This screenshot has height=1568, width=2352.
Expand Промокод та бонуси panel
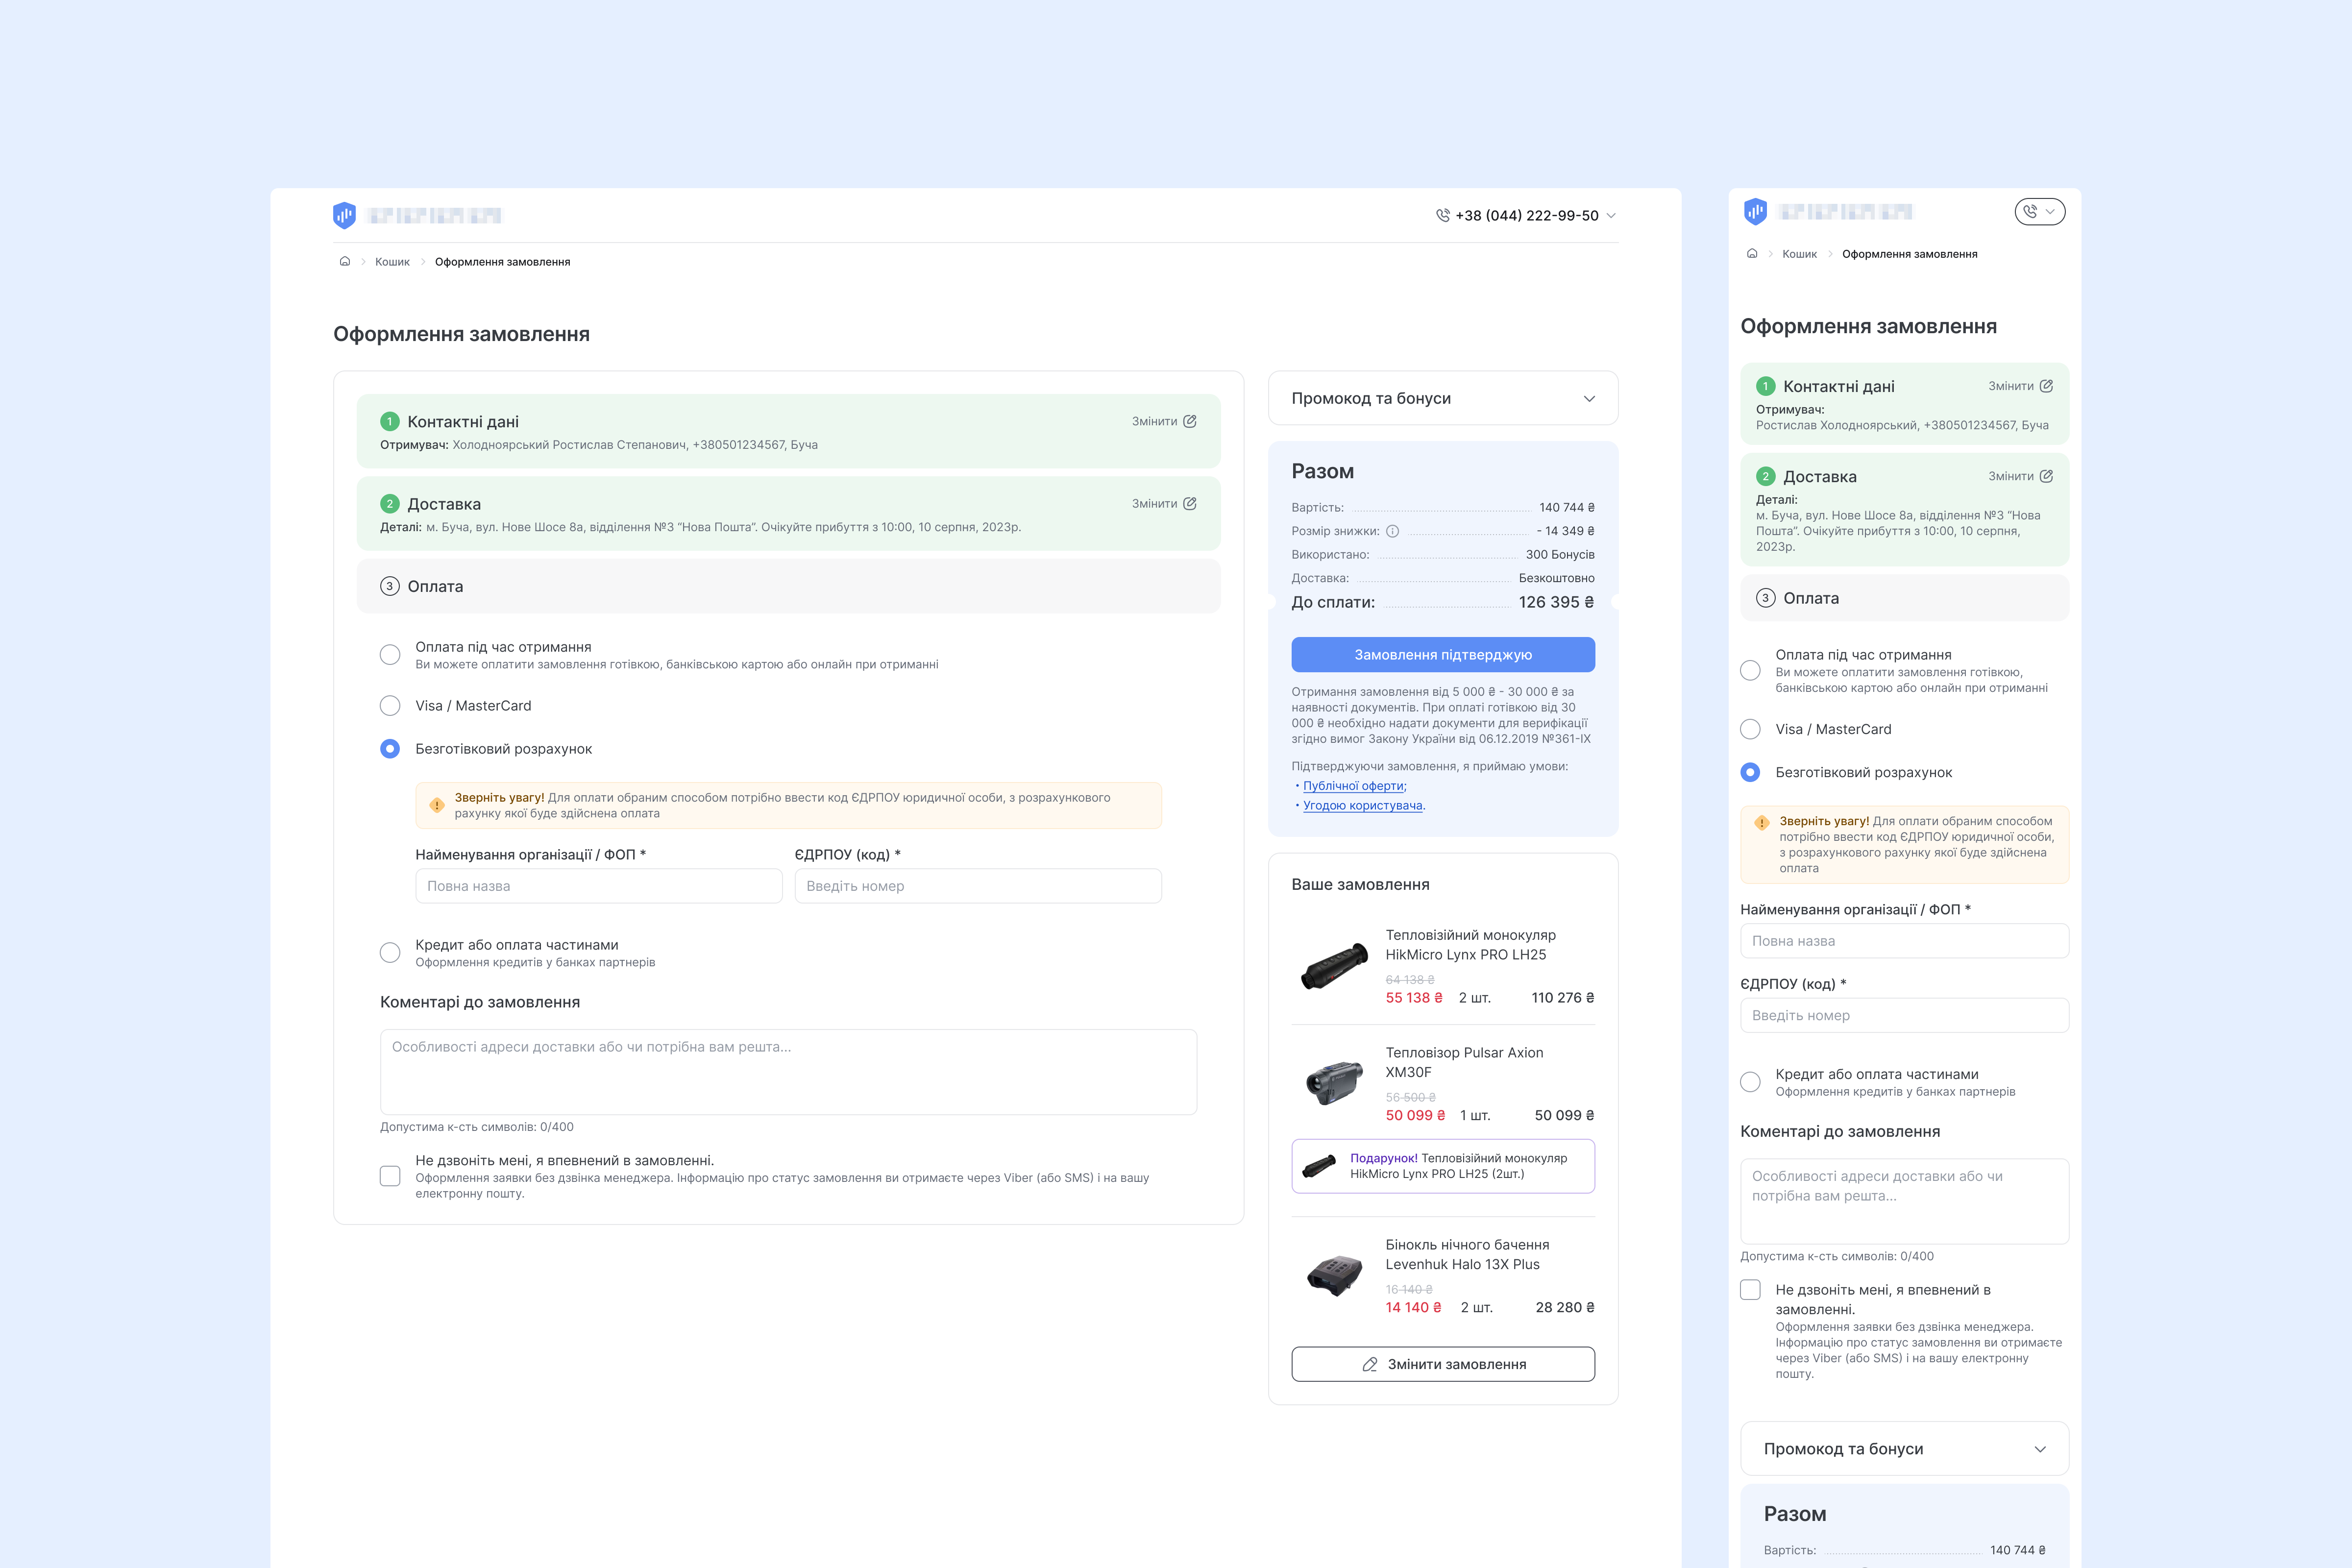coord(1589,398)
